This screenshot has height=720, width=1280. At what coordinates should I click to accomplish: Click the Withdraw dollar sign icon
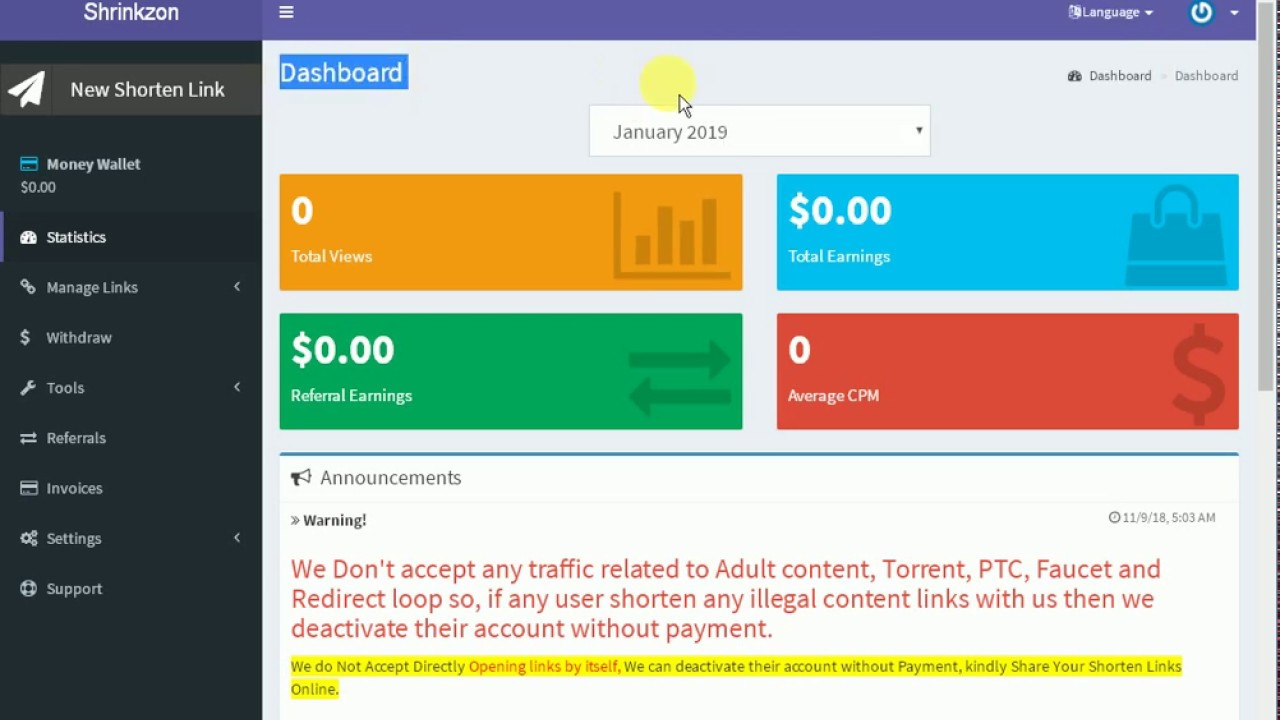coord(26,338)
